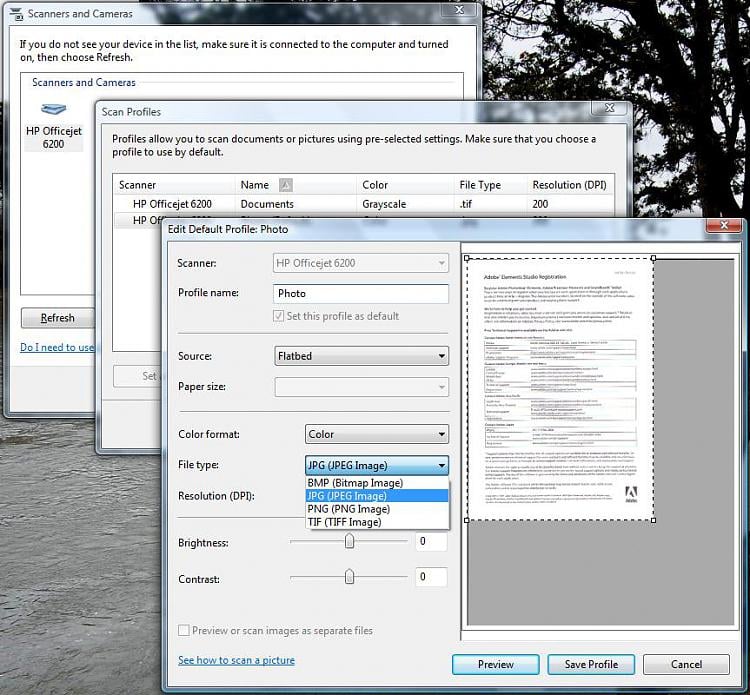The height and width of the screenshot is (695, 750).
Task: Toggle Set this profile as default checkbox
Action: pos(278,316)
